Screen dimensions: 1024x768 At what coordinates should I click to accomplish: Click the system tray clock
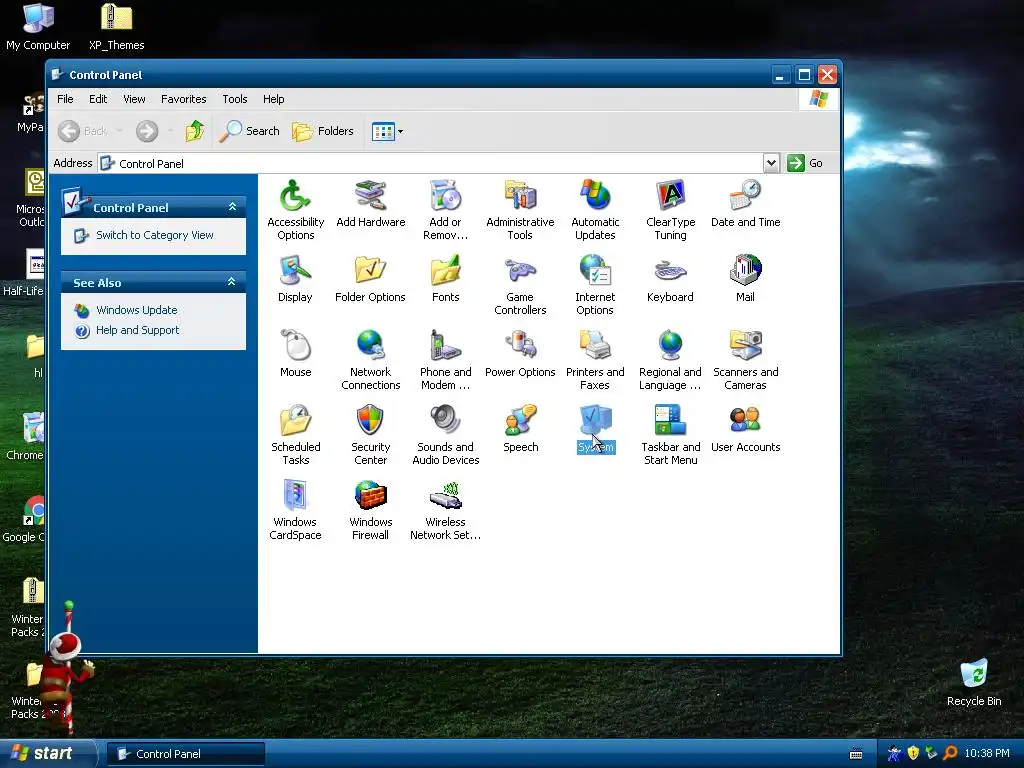(x=987, y=754)
